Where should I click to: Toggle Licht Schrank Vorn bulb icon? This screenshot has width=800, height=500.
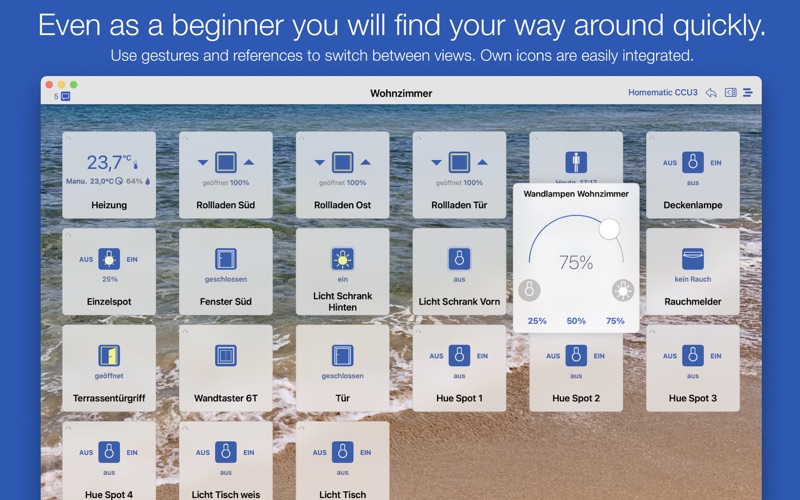coord(459,259)
